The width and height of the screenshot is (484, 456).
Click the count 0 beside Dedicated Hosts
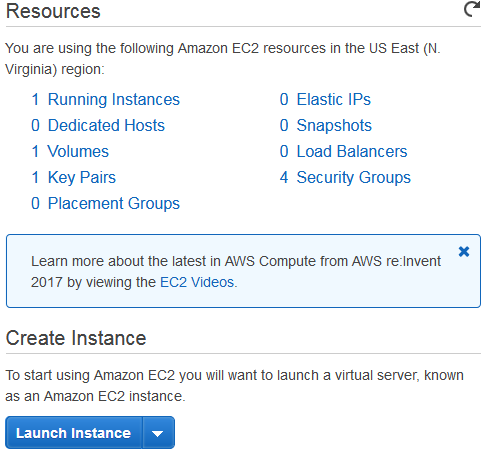35,125
